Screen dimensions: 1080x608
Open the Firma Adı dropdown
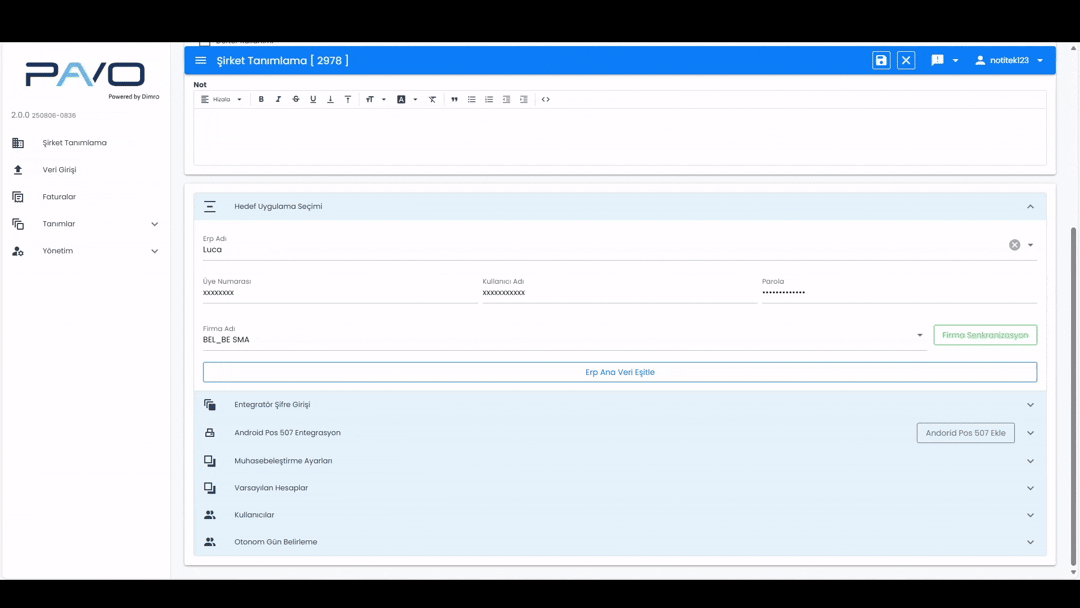tap(920, 335)
